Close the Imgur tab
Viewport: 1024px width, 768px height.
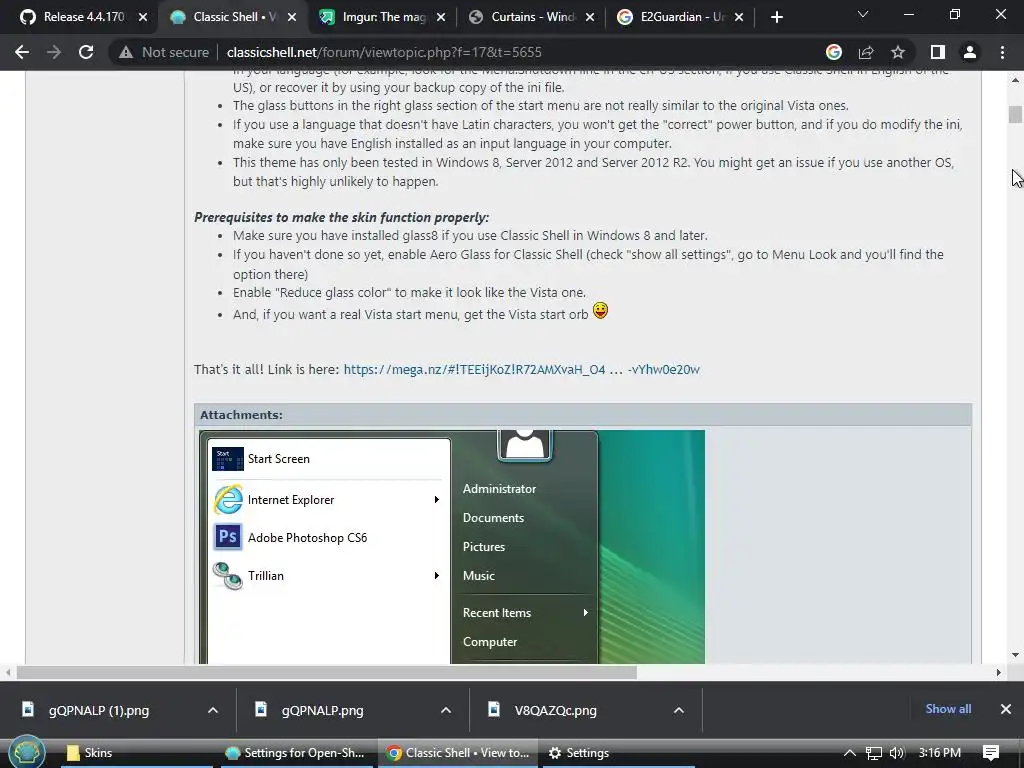pyautogui.click(x=441, y=17)
